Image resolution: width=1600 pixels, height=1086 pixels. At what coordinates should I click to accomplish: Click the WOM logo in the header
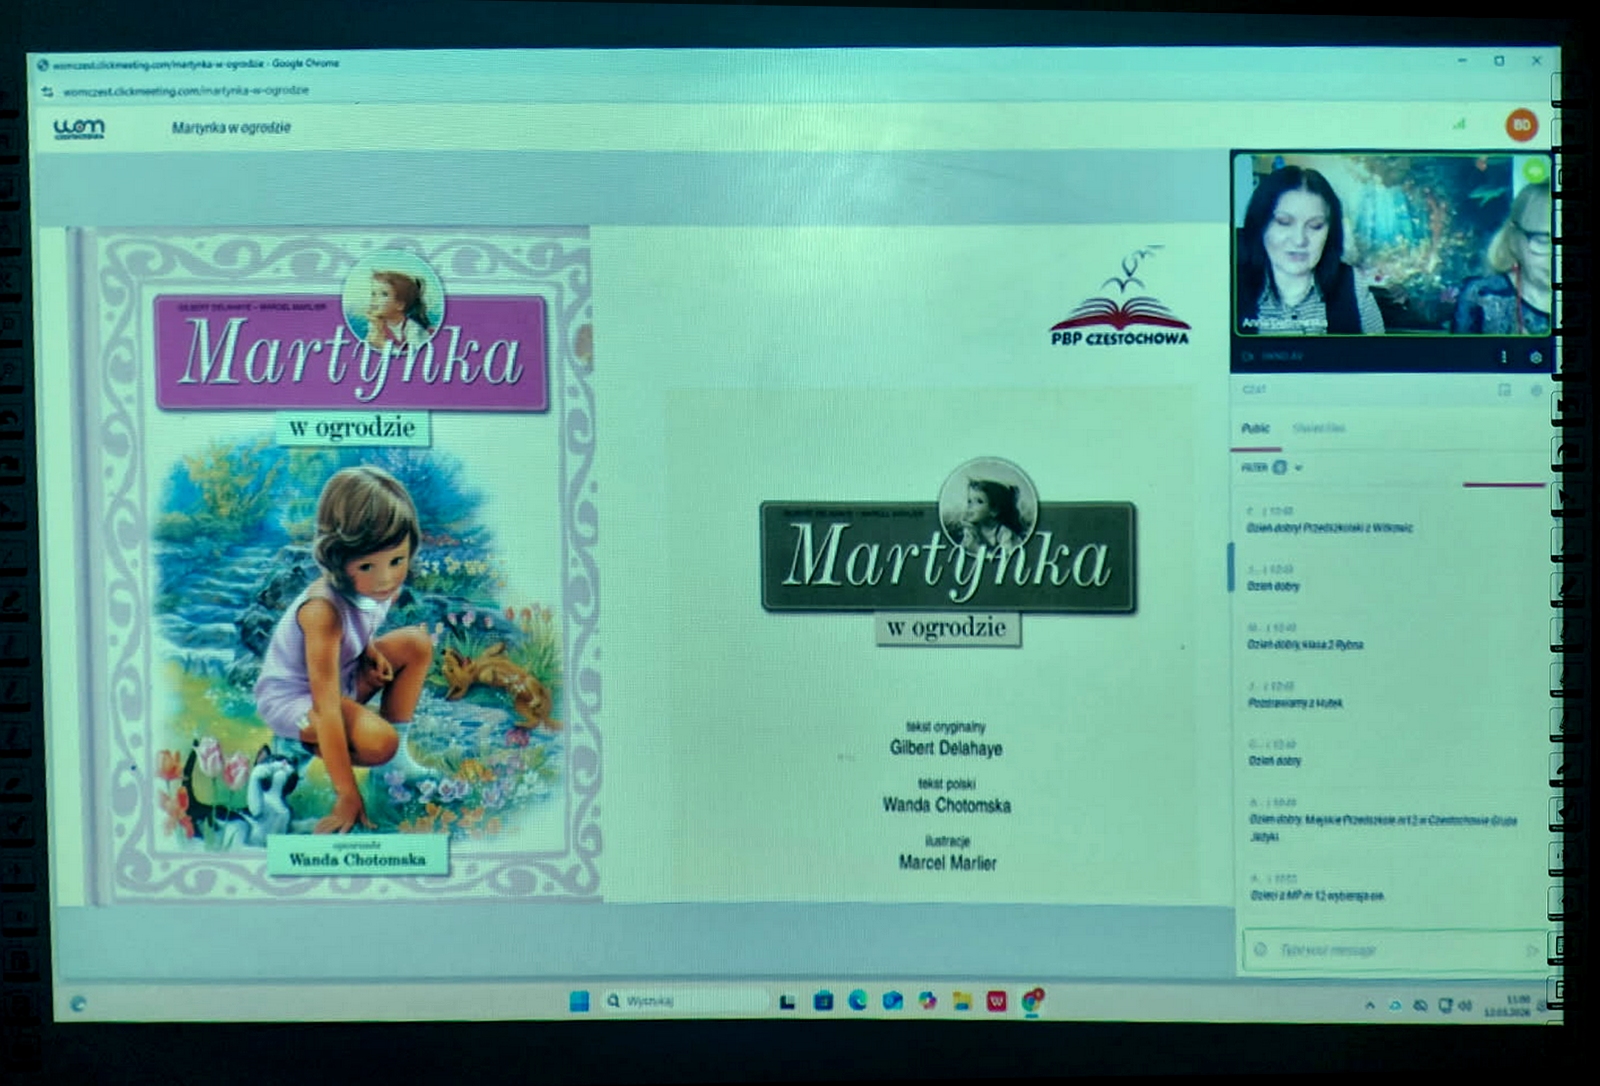click(x=79, y=128)
